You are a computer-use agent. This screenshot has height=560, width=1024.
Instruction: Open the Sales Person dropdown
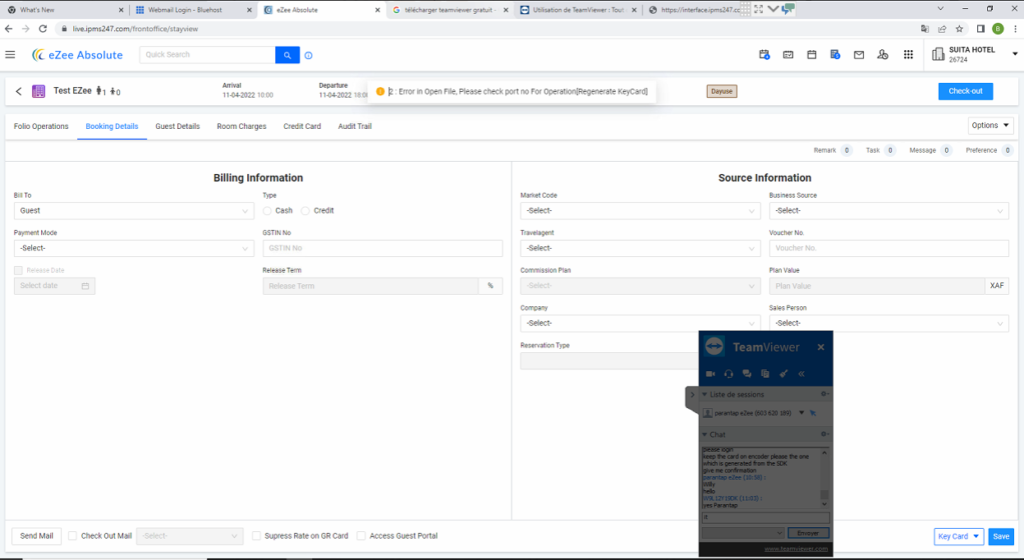pyautogui.click(x=889, y=323)
